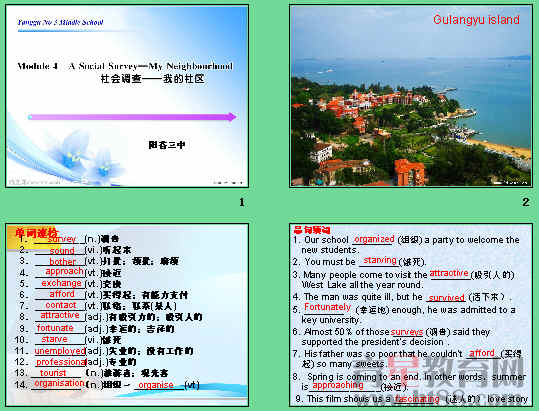The height and width of the screenshot is (411, 539).
Task: Select the title slide thumbnail number 1
Action: click(x=127, y=96)
